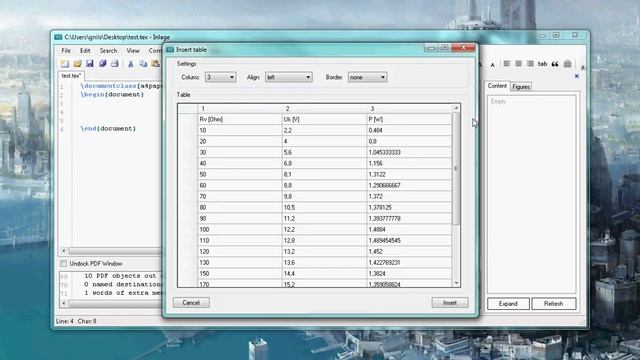The height and width of the screenshot is (360, 640).
Task: Click the cell '10,5'
Action: click(324, 207)
